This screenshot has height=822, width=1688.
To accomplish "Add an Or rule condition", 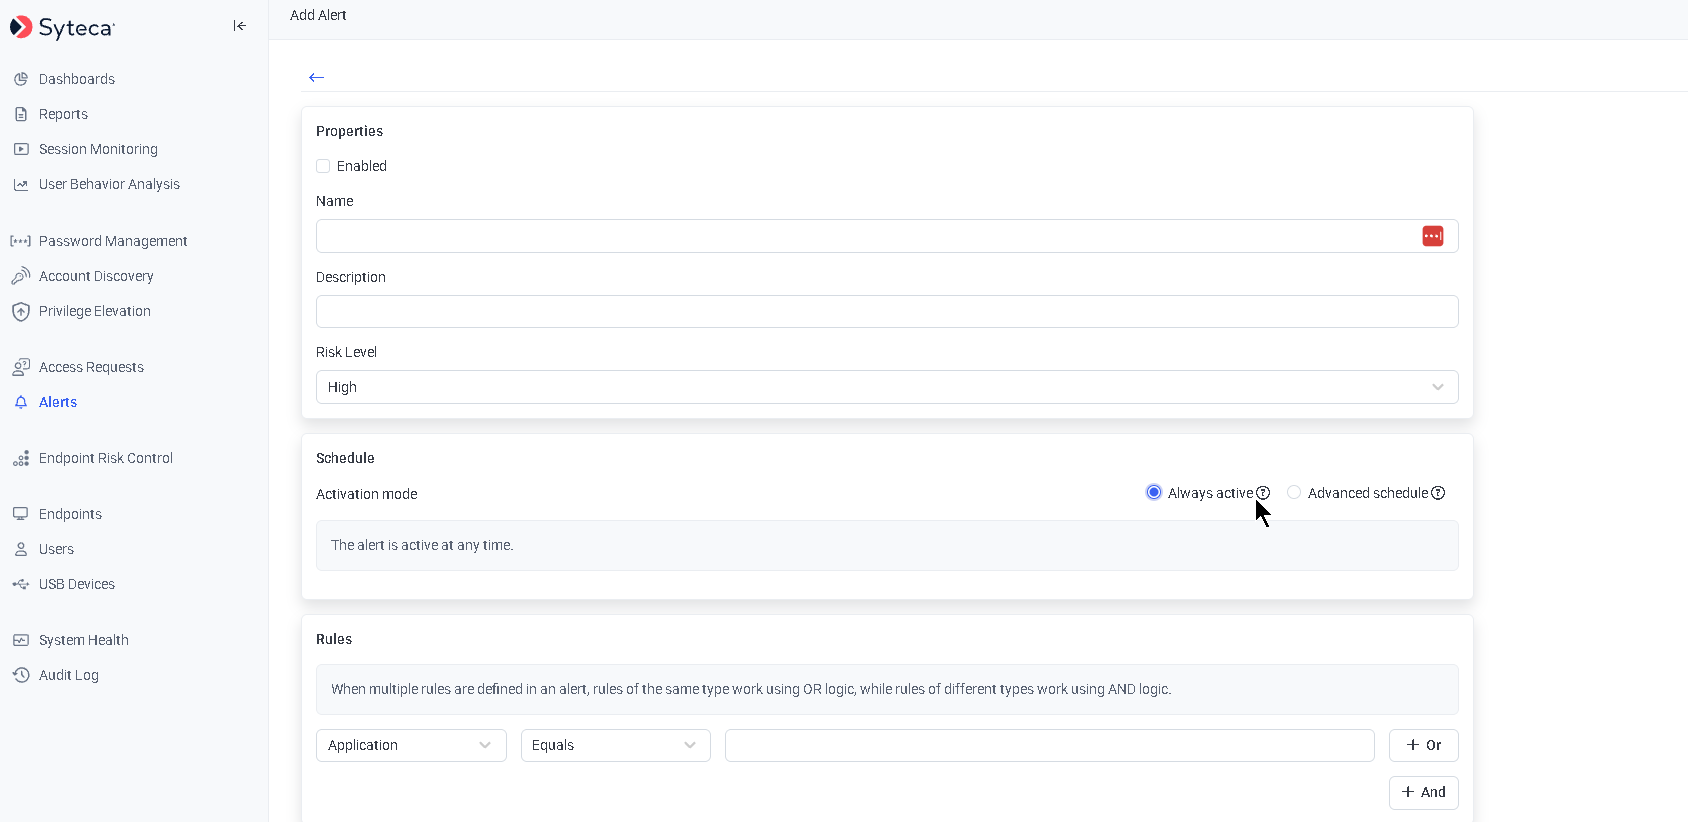I will [1424, 745].
